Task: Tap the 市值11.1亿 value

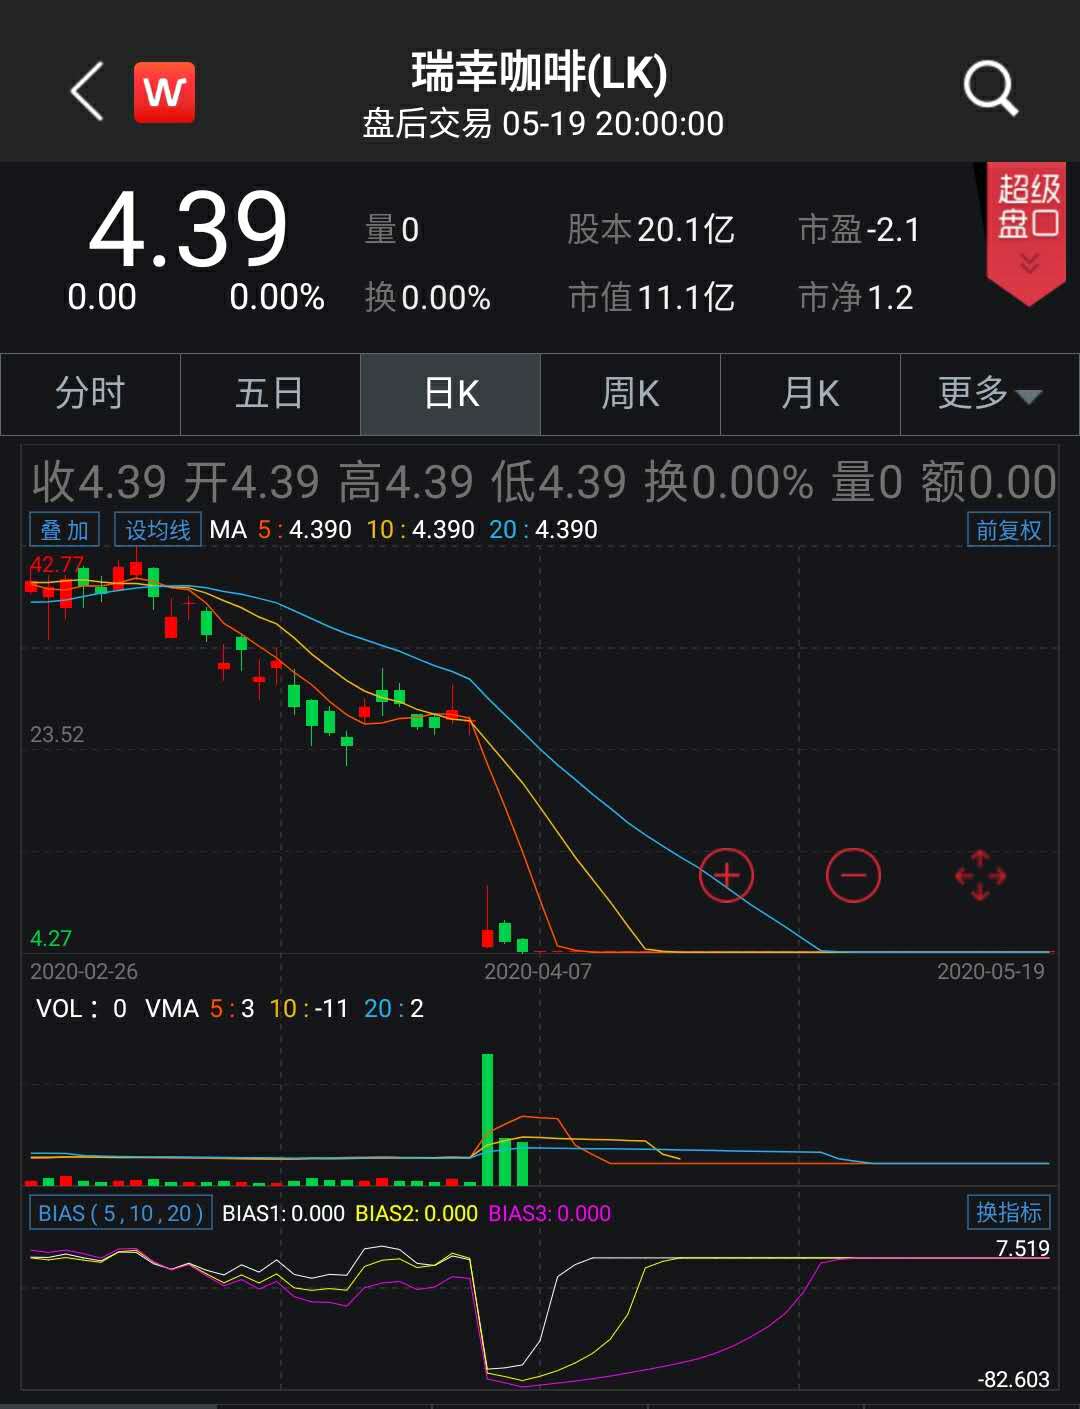Action: coord(651,297)
